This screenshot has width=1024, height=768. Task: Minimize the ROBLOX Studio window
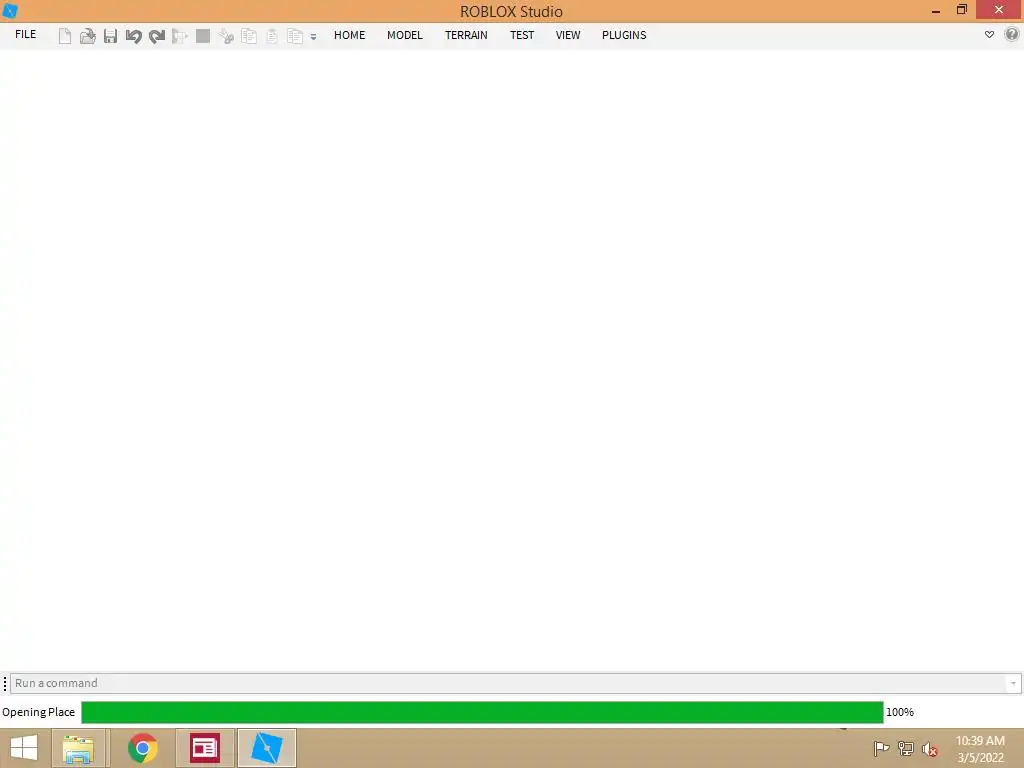936,10
